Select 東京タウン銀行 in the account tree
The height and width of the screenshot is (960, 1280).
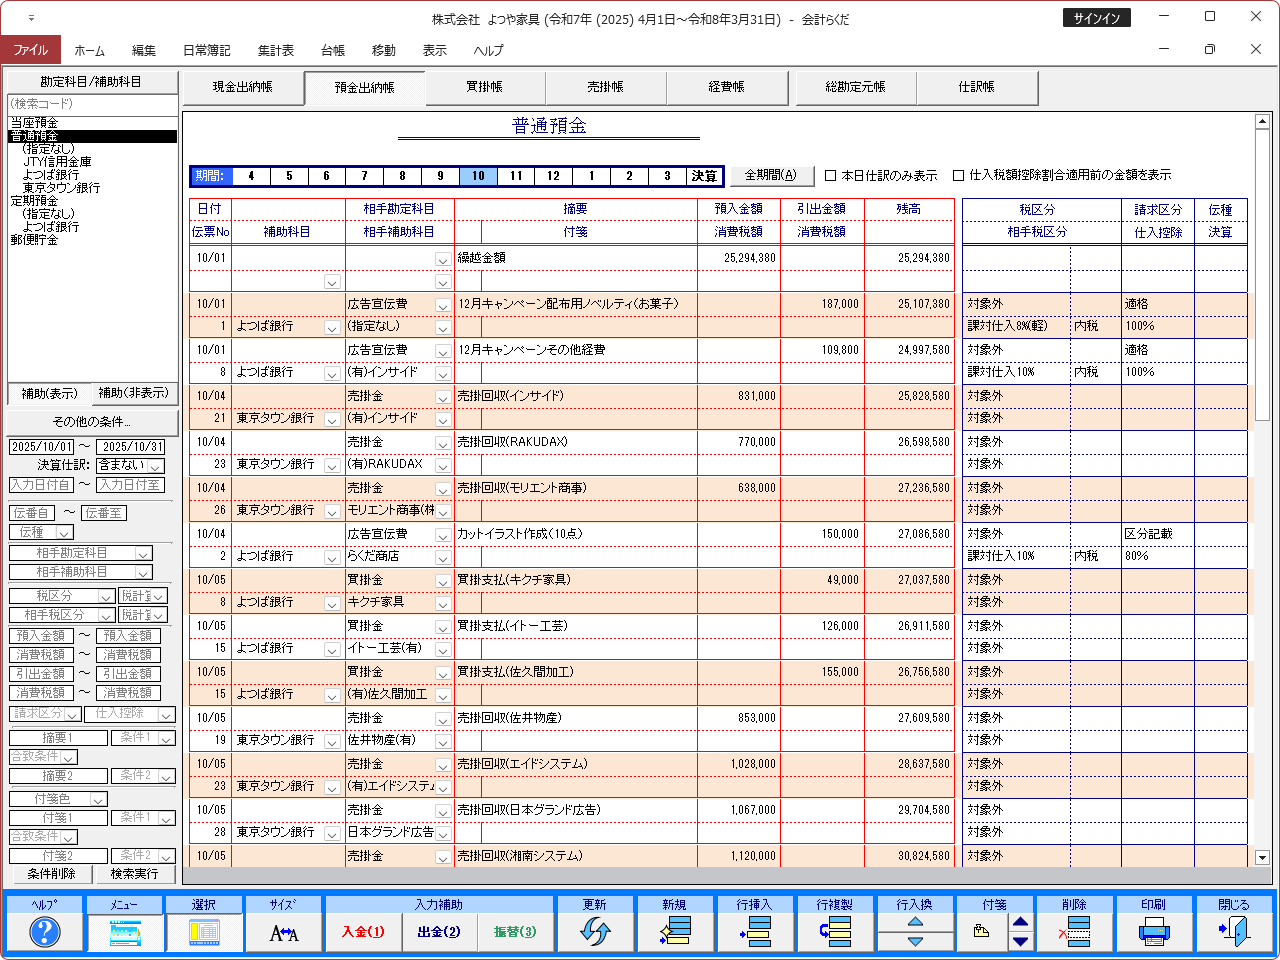click(61, 188)
